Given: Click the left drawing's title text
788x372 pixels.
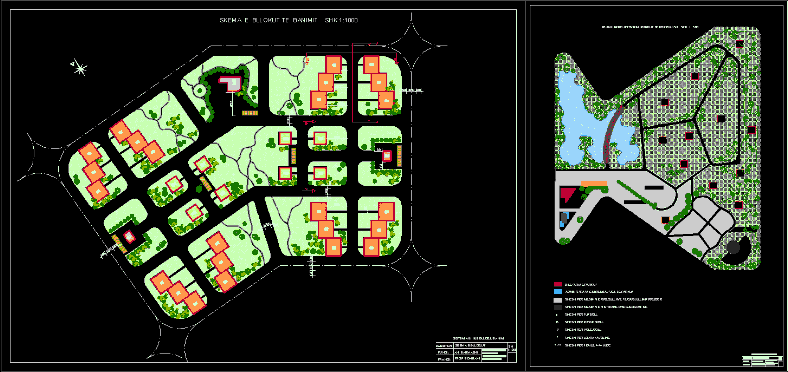Looking at the screenshot, I should (288, 20).
